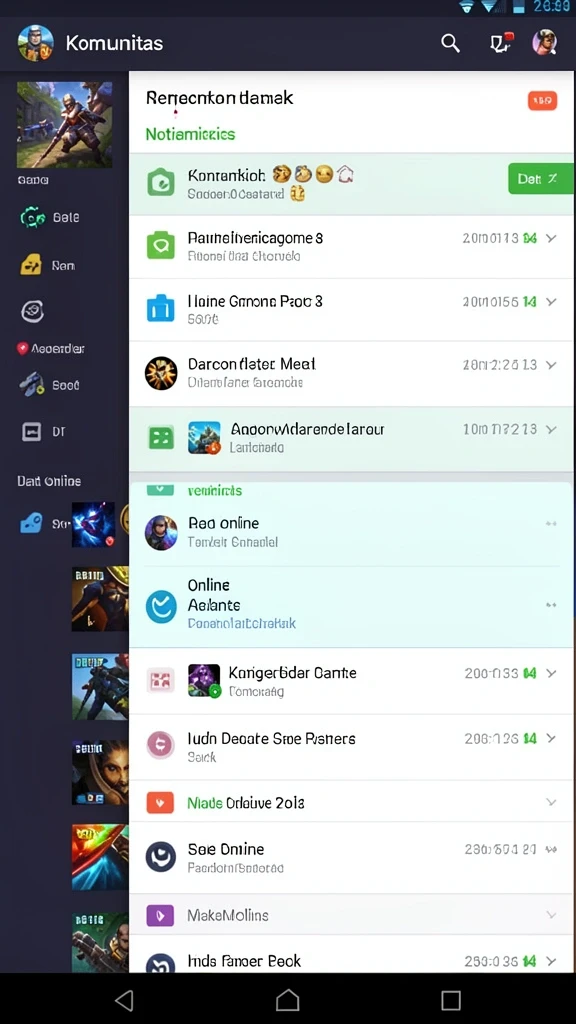Expand the Kongertidar Oamte row chevron
576x1024 pixels.
[552, 673]
